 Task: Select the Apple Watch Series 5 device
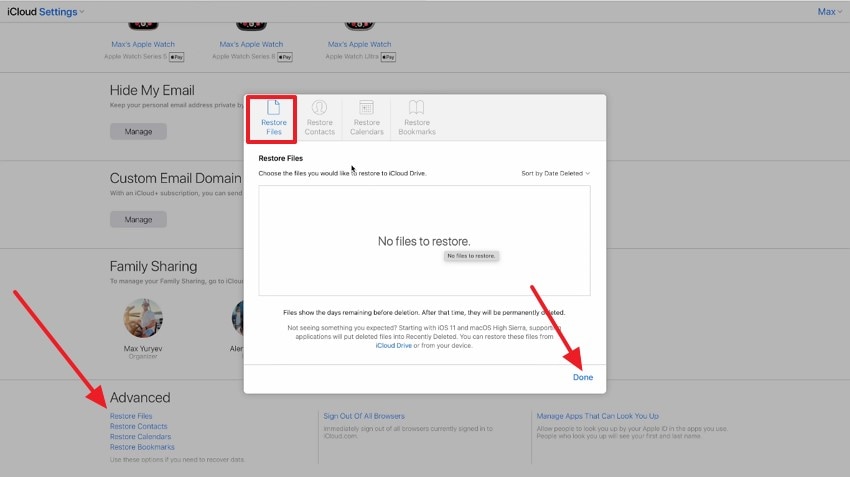point(143,44)
